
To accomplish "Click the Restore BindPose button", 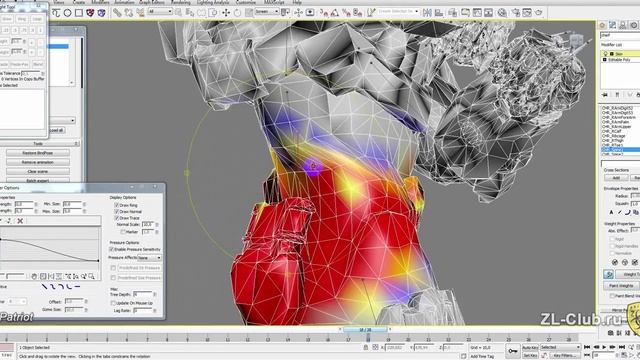I will (38, 153).
